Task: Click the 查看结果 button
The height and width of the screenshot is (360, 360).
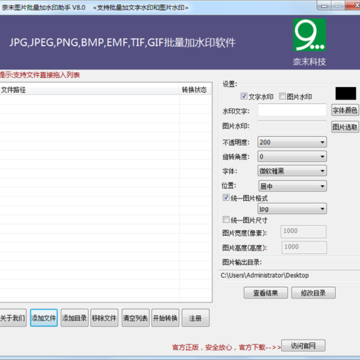Action: [266, 293]
